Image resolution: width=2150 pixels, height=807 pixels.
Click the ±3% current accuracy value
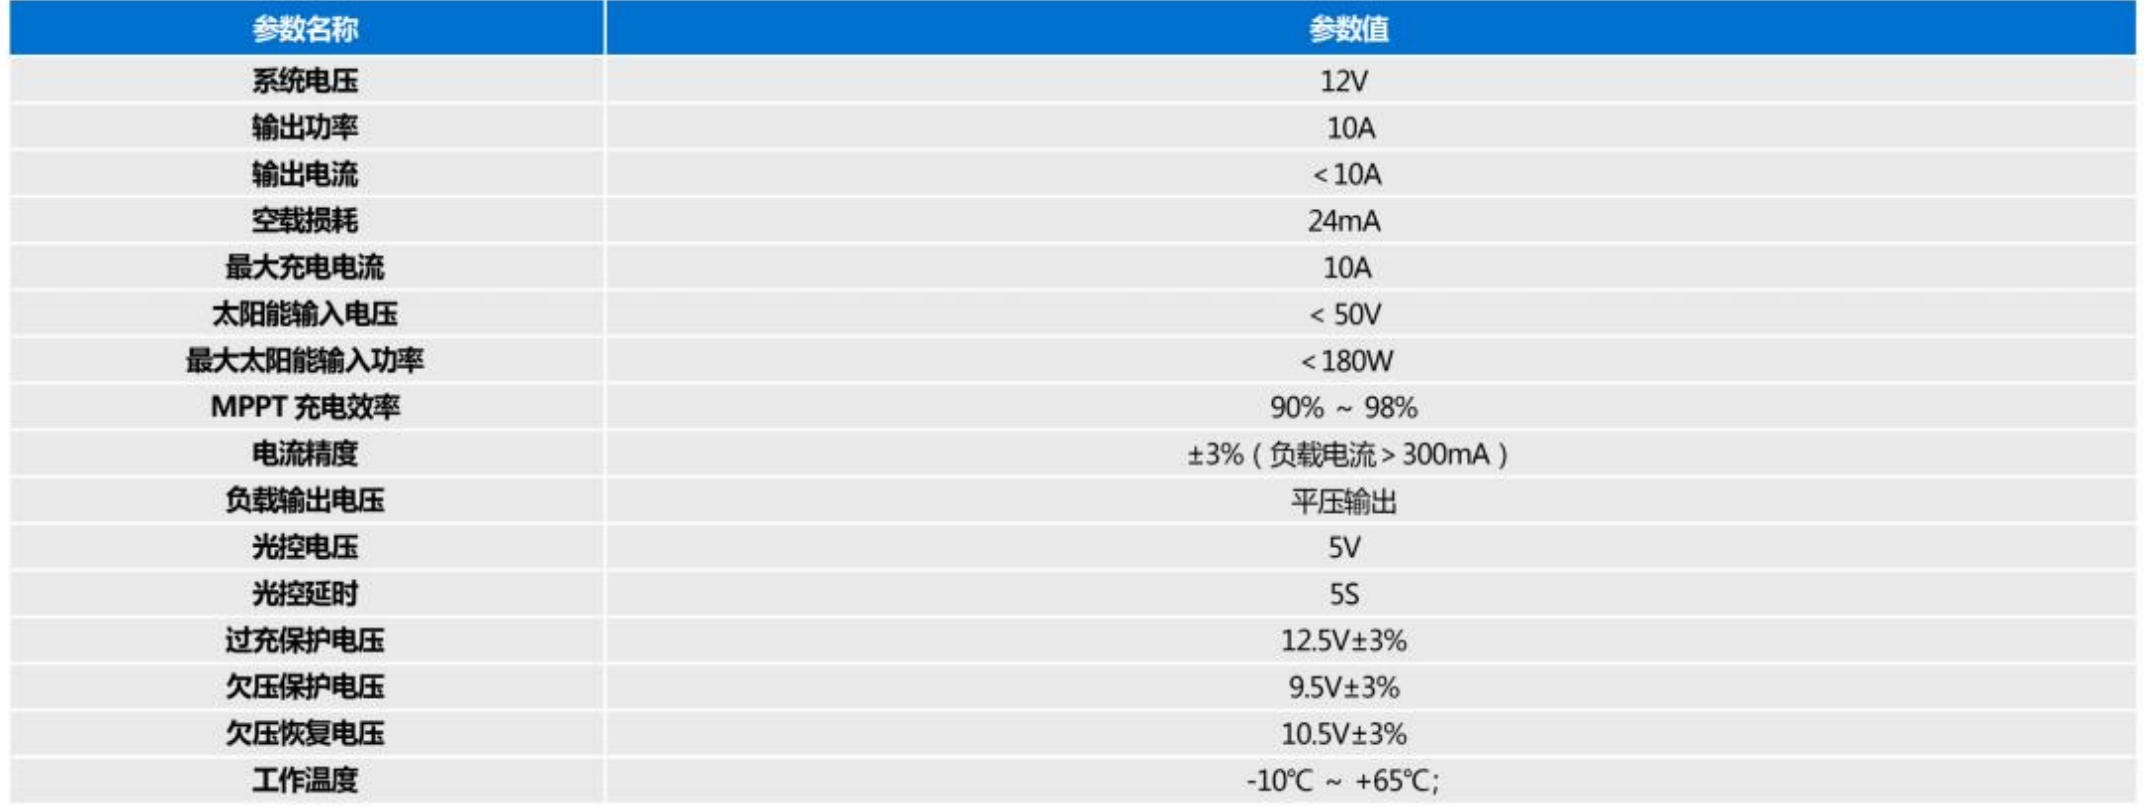pos(1348,455)
